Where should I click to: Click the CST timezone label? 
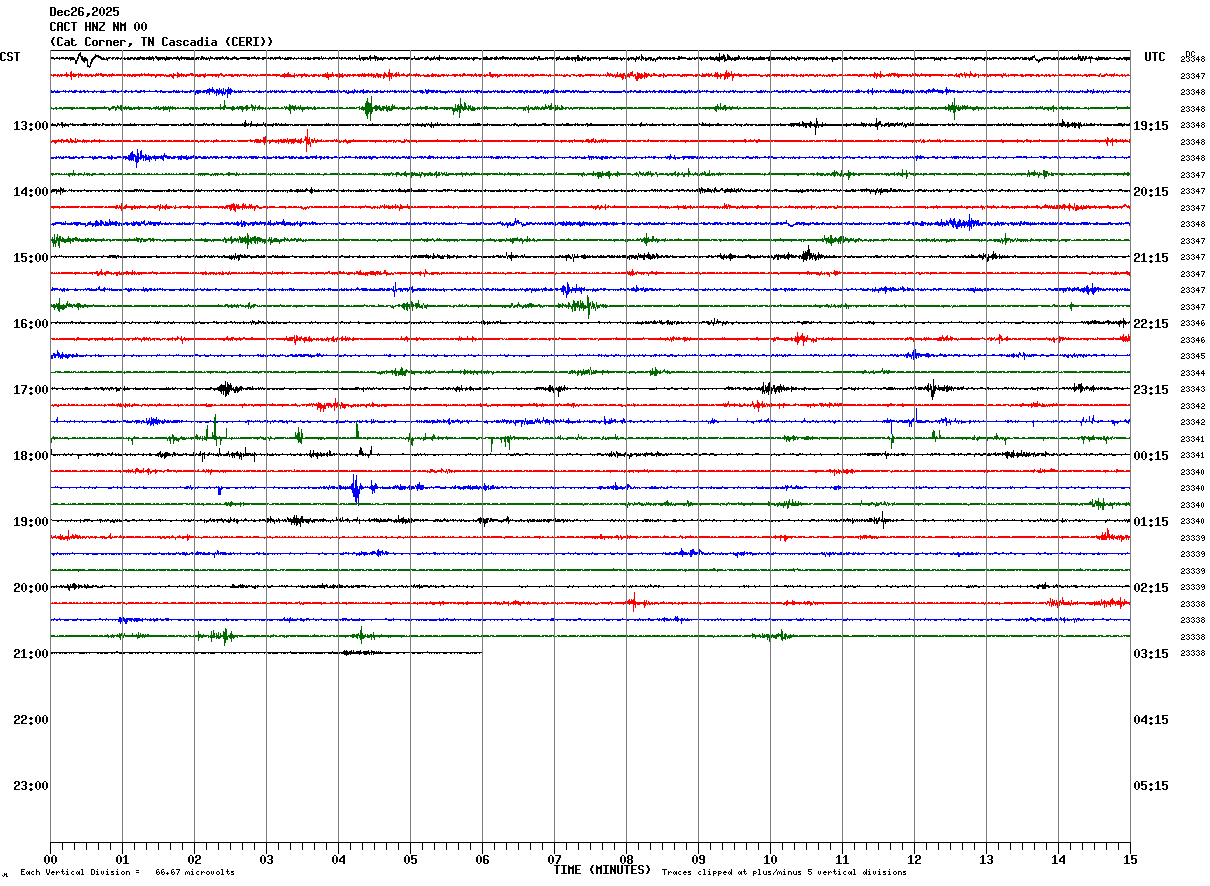(x=10, y=57)
